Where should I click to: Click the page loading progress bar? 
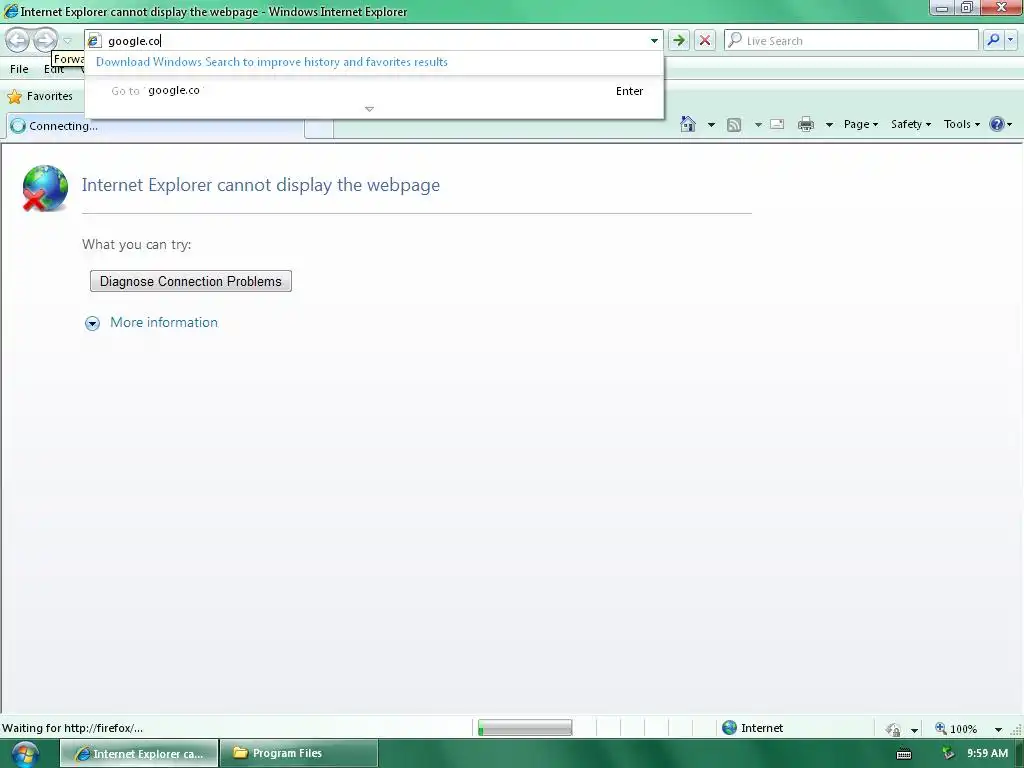pyautogui.click(x=525, y=728)
